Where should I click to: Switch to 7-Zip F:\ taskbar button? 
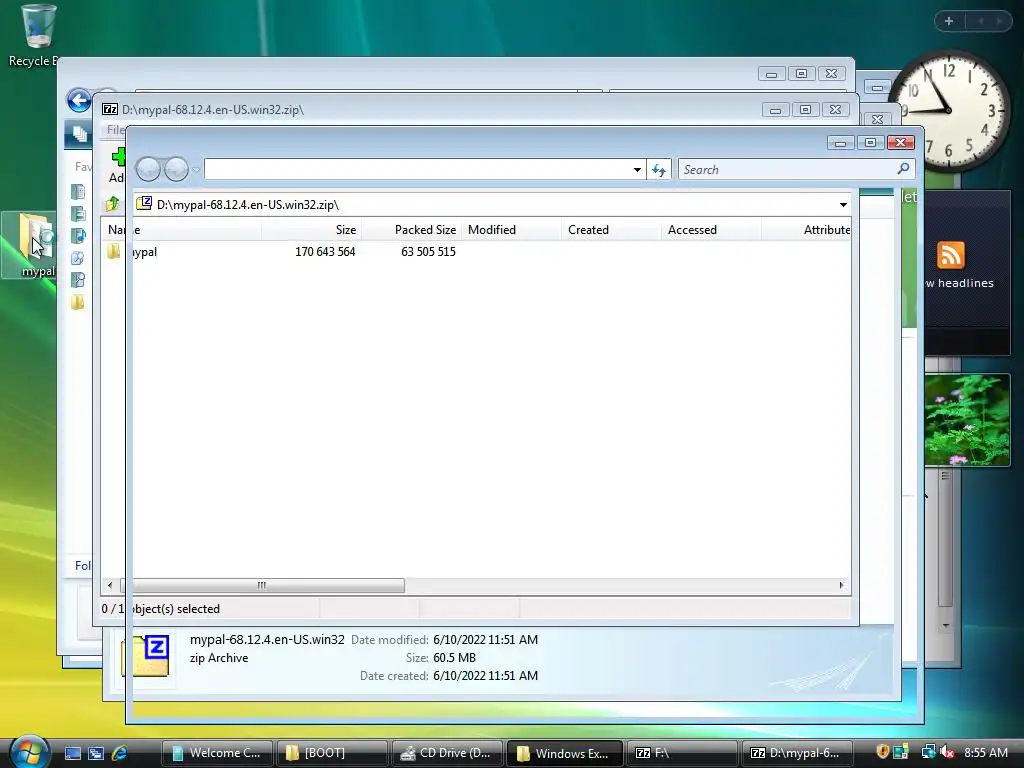pyautogui.click(x=682, y=753)
